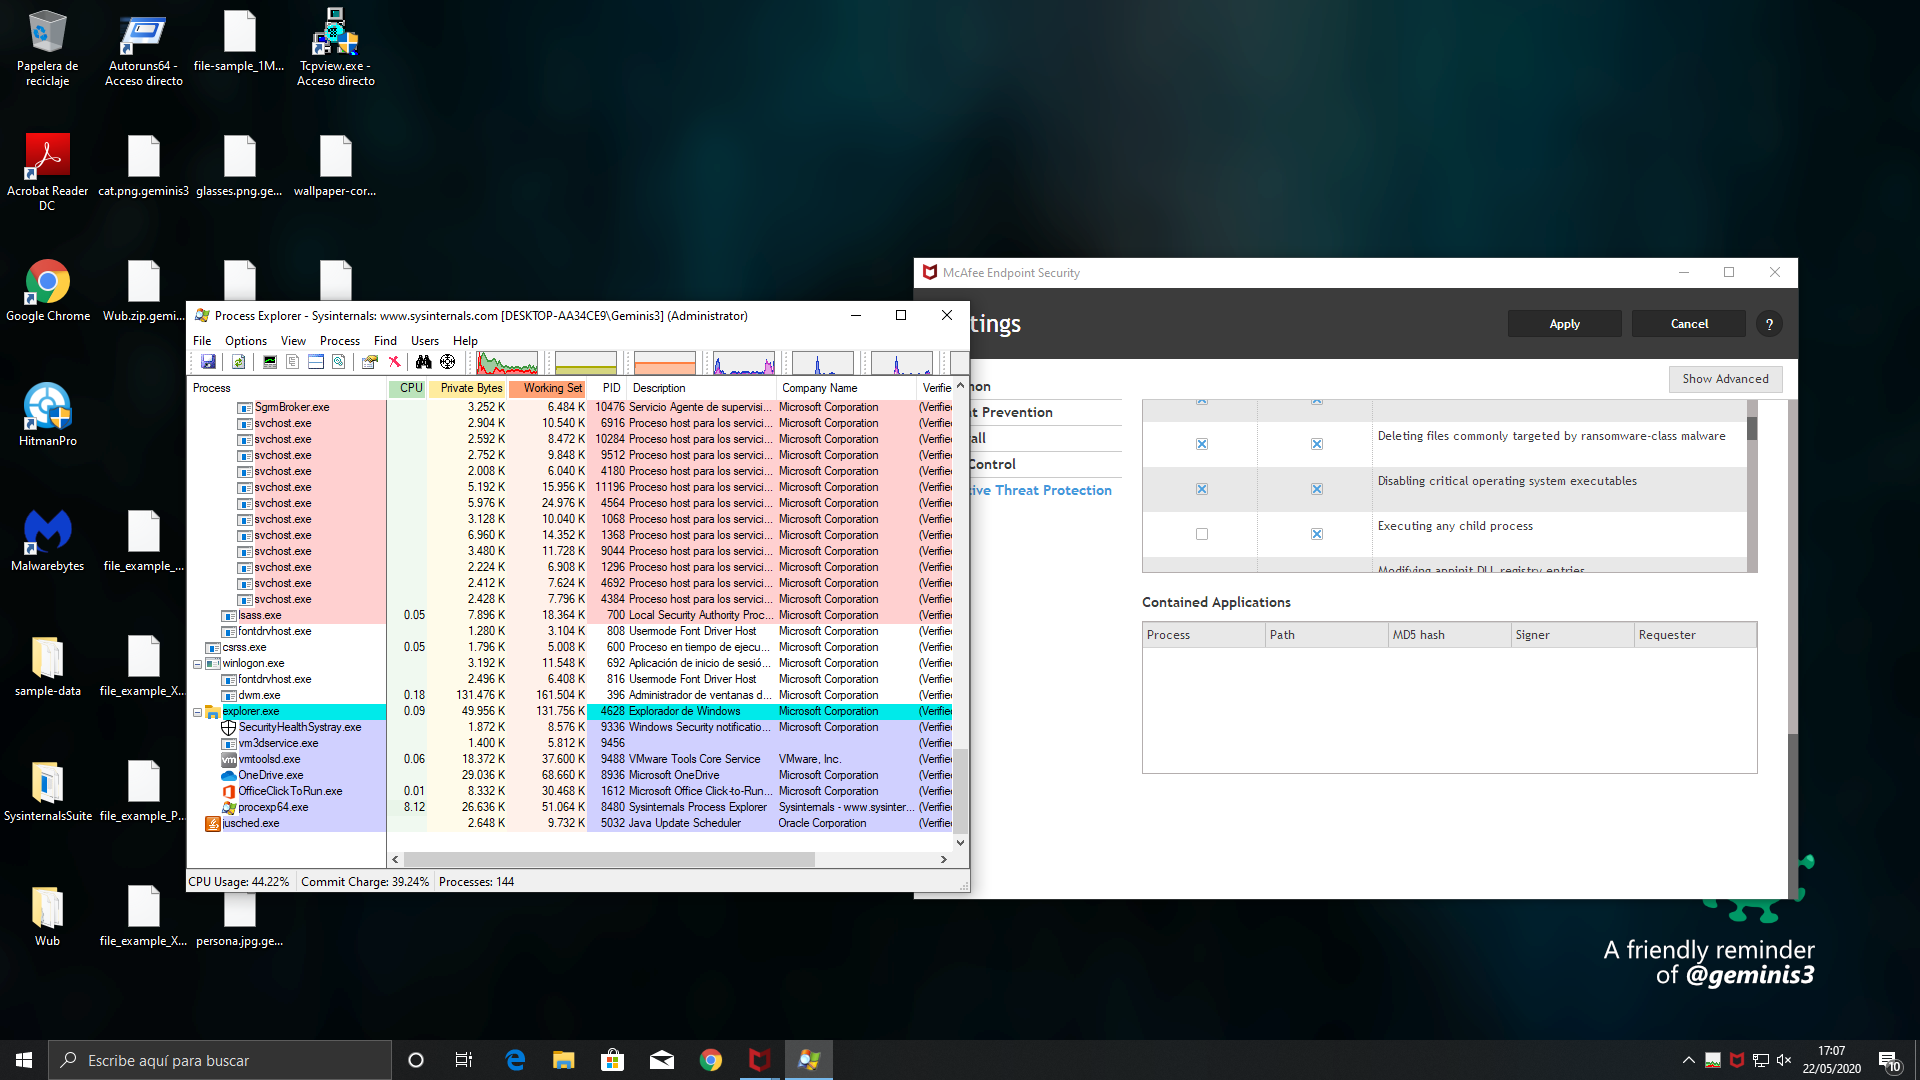
Task: Open the Find menu
Action: click(x=385, y=341)
